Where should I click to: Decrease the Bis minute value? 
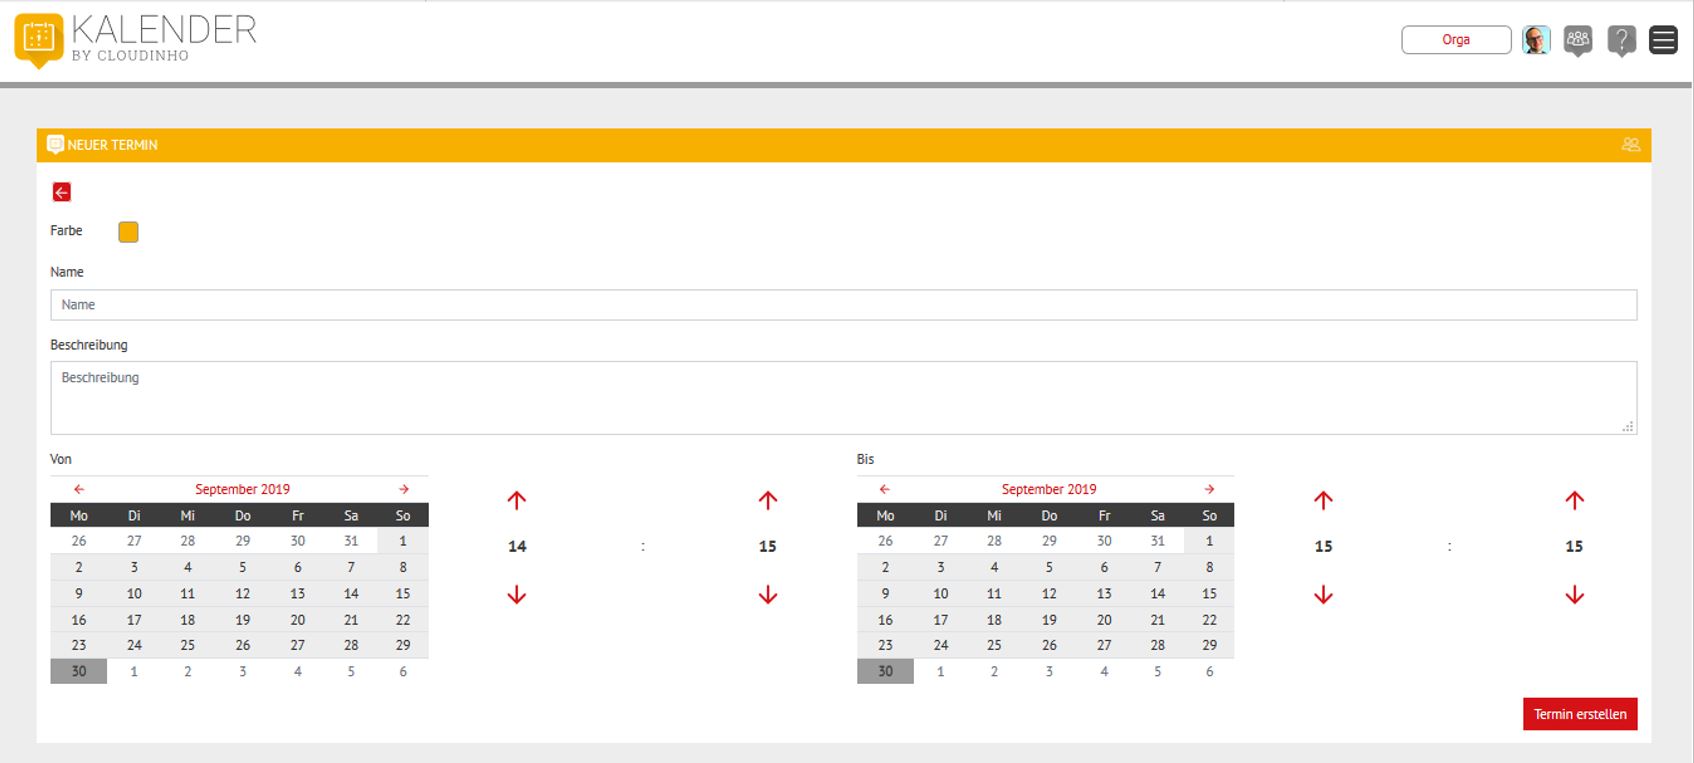point(1574,595)
